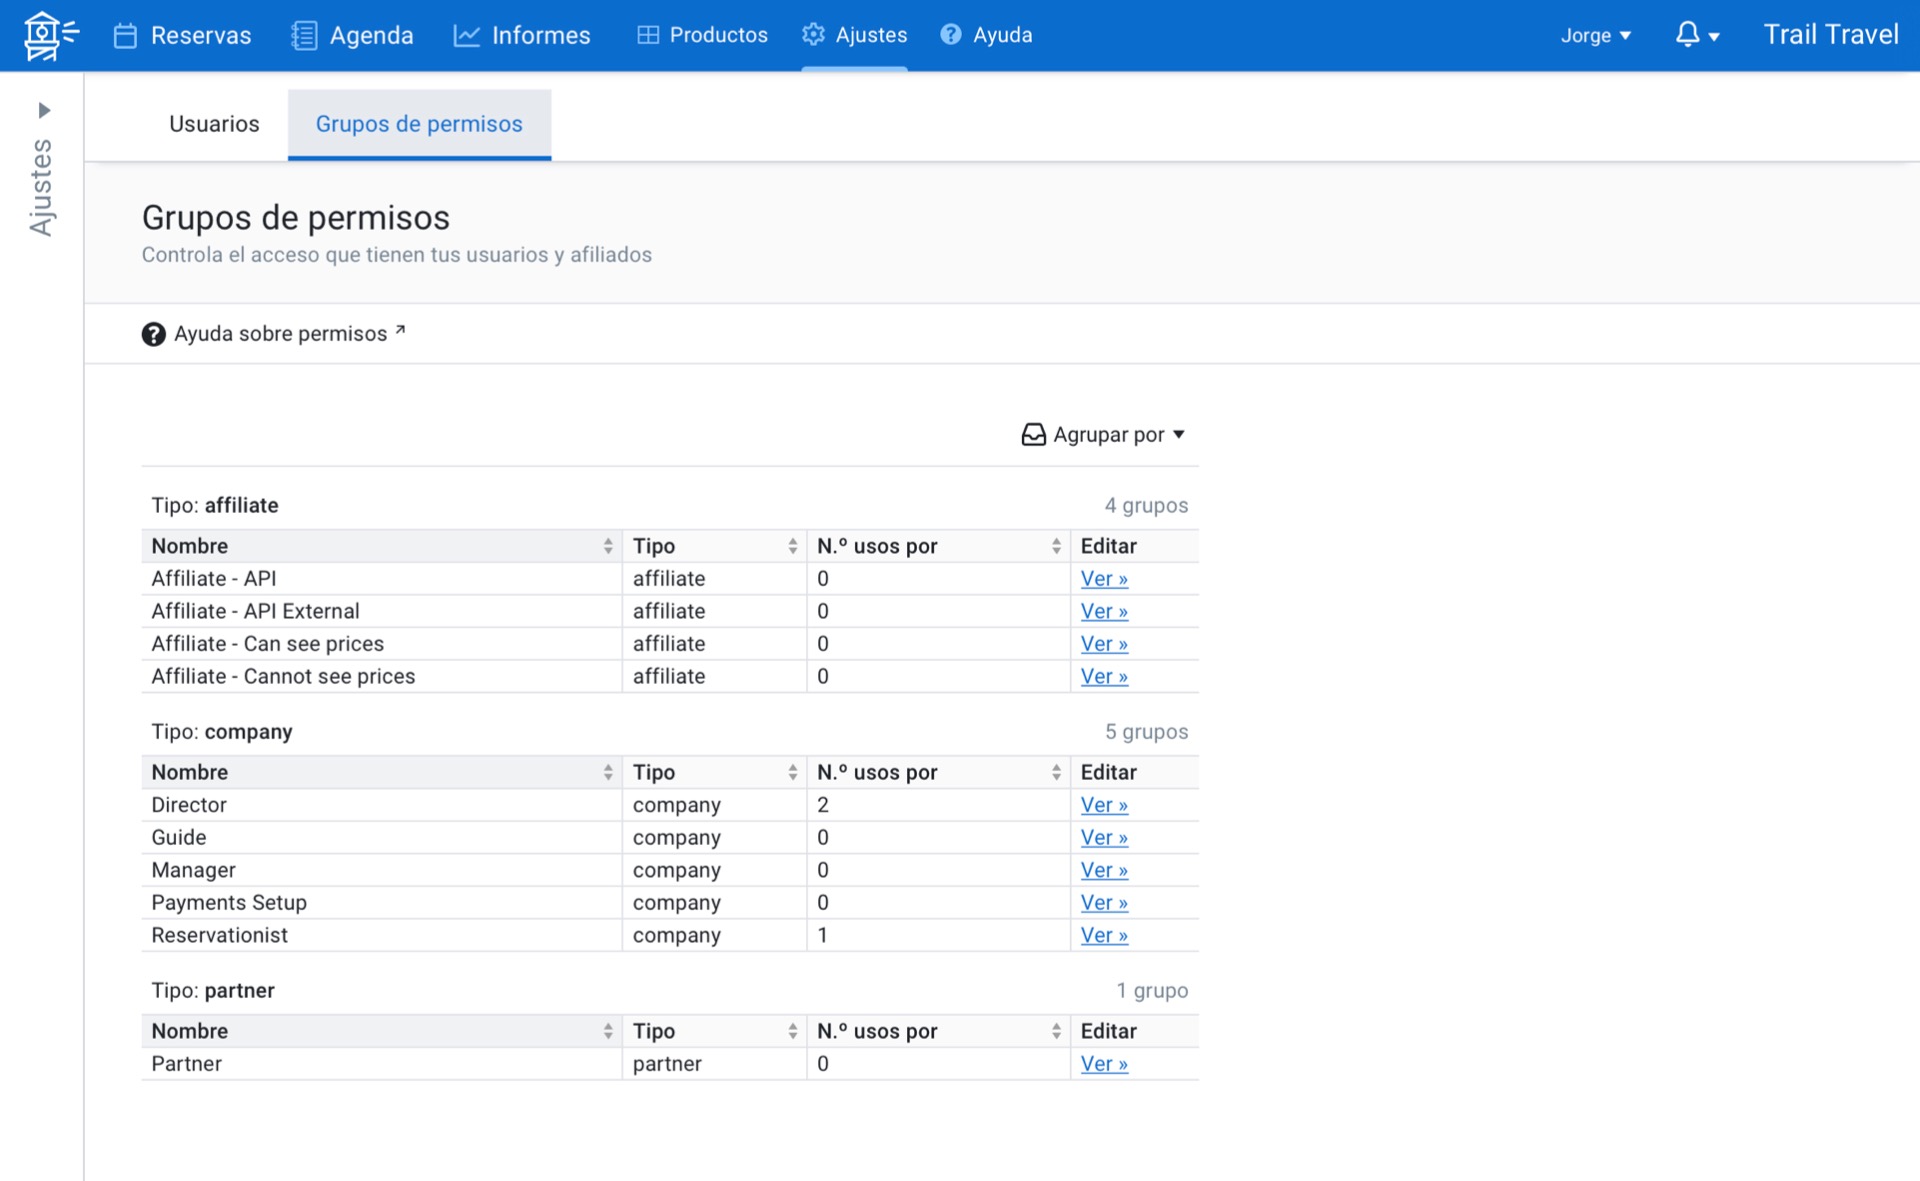Click the Reservas calendar icon
The width and height of the screenshot is (1920, 1181).
125,36
